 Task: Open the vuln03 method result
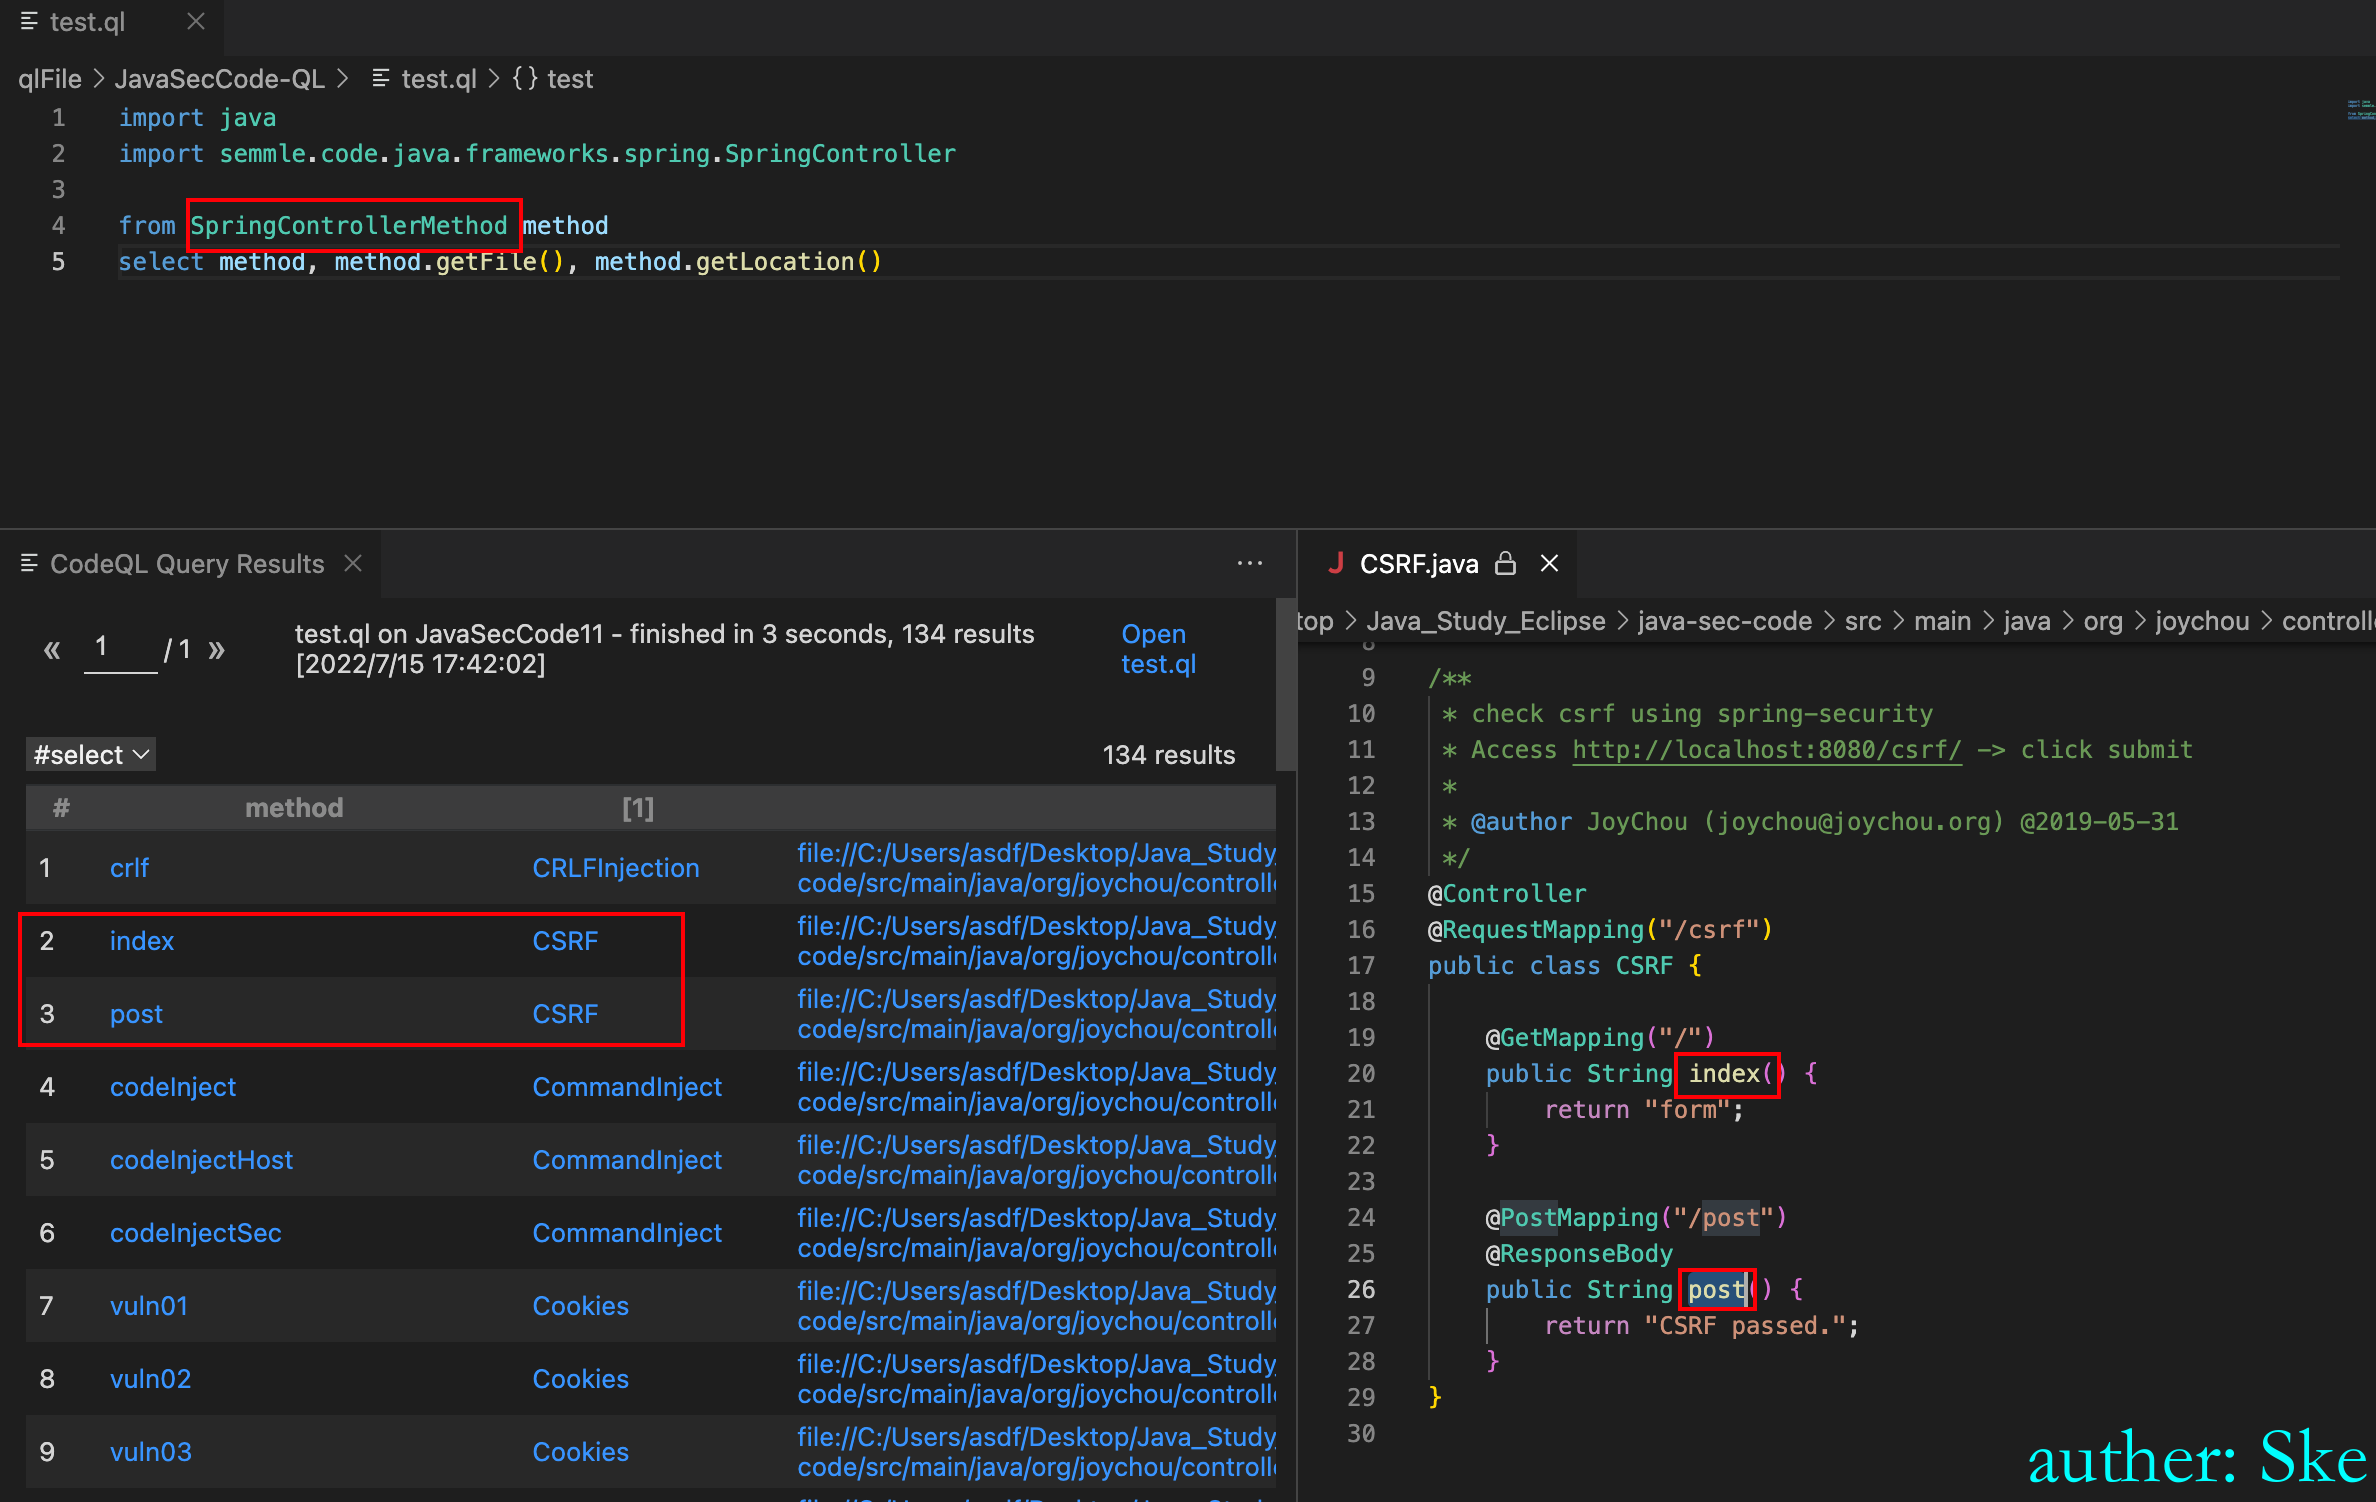click(x=151, y=1452)
